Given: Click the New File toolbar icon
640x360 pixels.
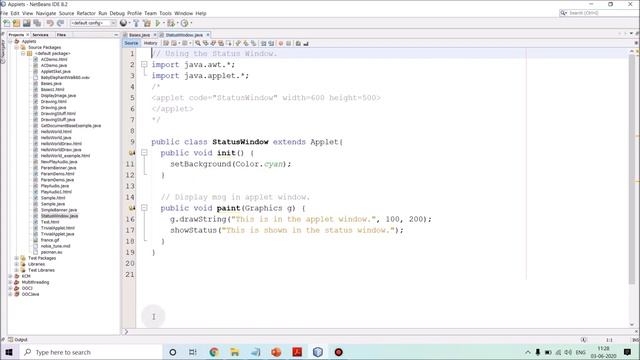Looking at the screenshot, I should (x=7, y=23).
